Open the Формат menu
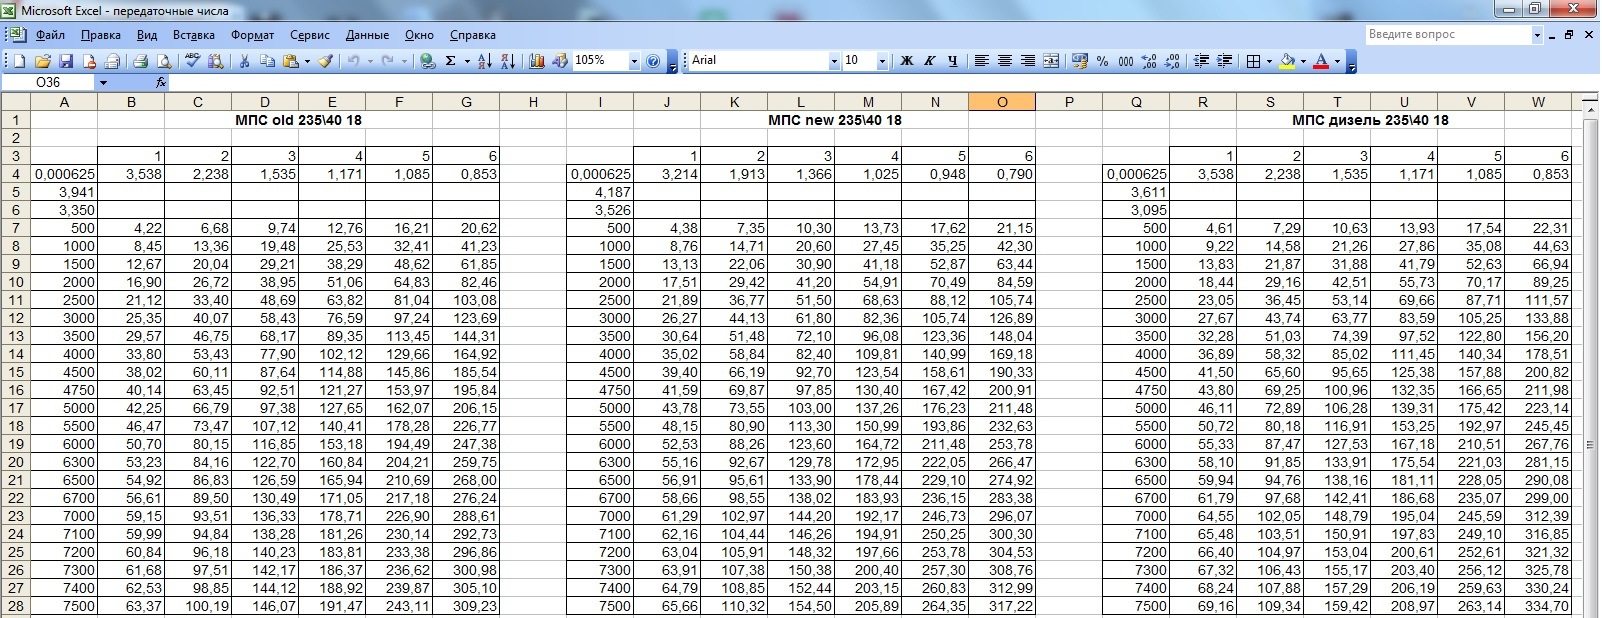The image size is (1602, 618). point(253,35)
